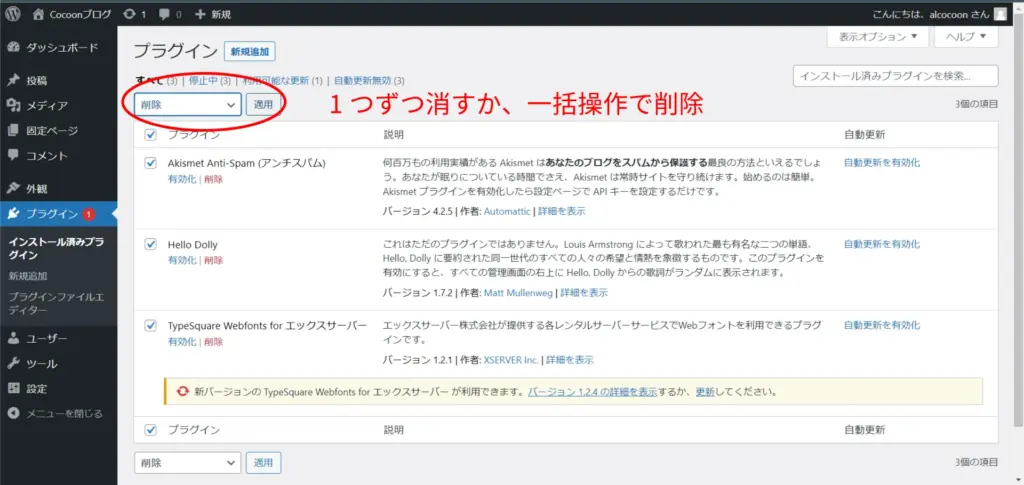Image resolution: width=1024 pixels, height=485 pixels.
Task: Show すべて plugins filter
Action: 148,81
